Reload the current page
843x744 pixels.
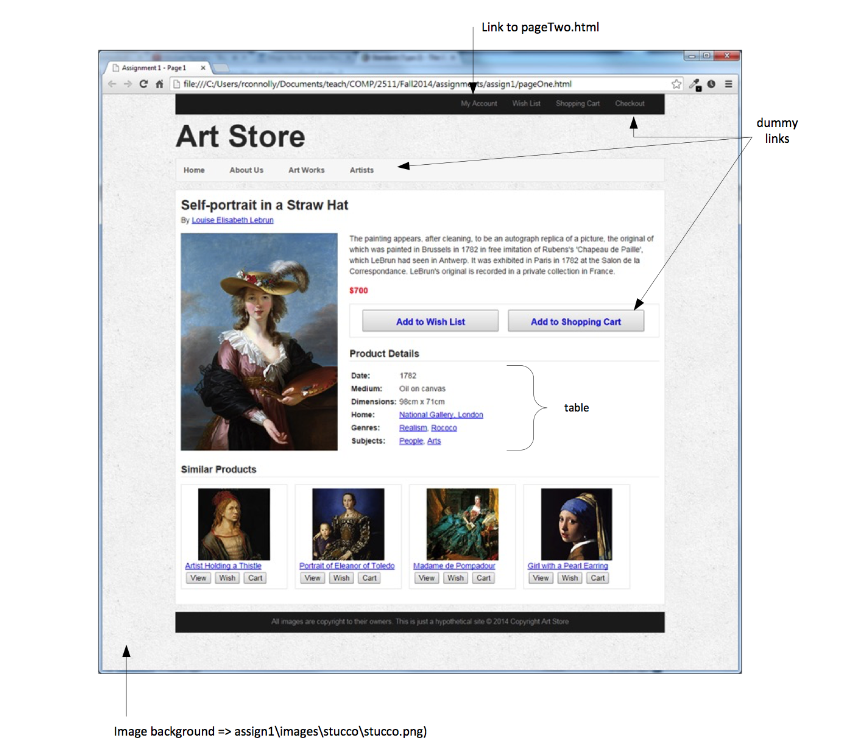pyautogui.click(x=145, y=85)
